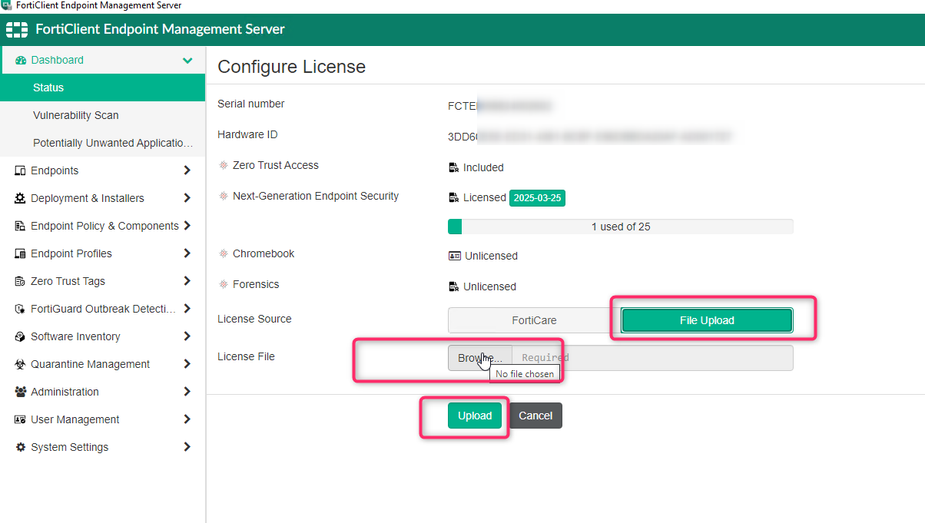Click the Endpoints sidebar icon

[x=20, y=171]
